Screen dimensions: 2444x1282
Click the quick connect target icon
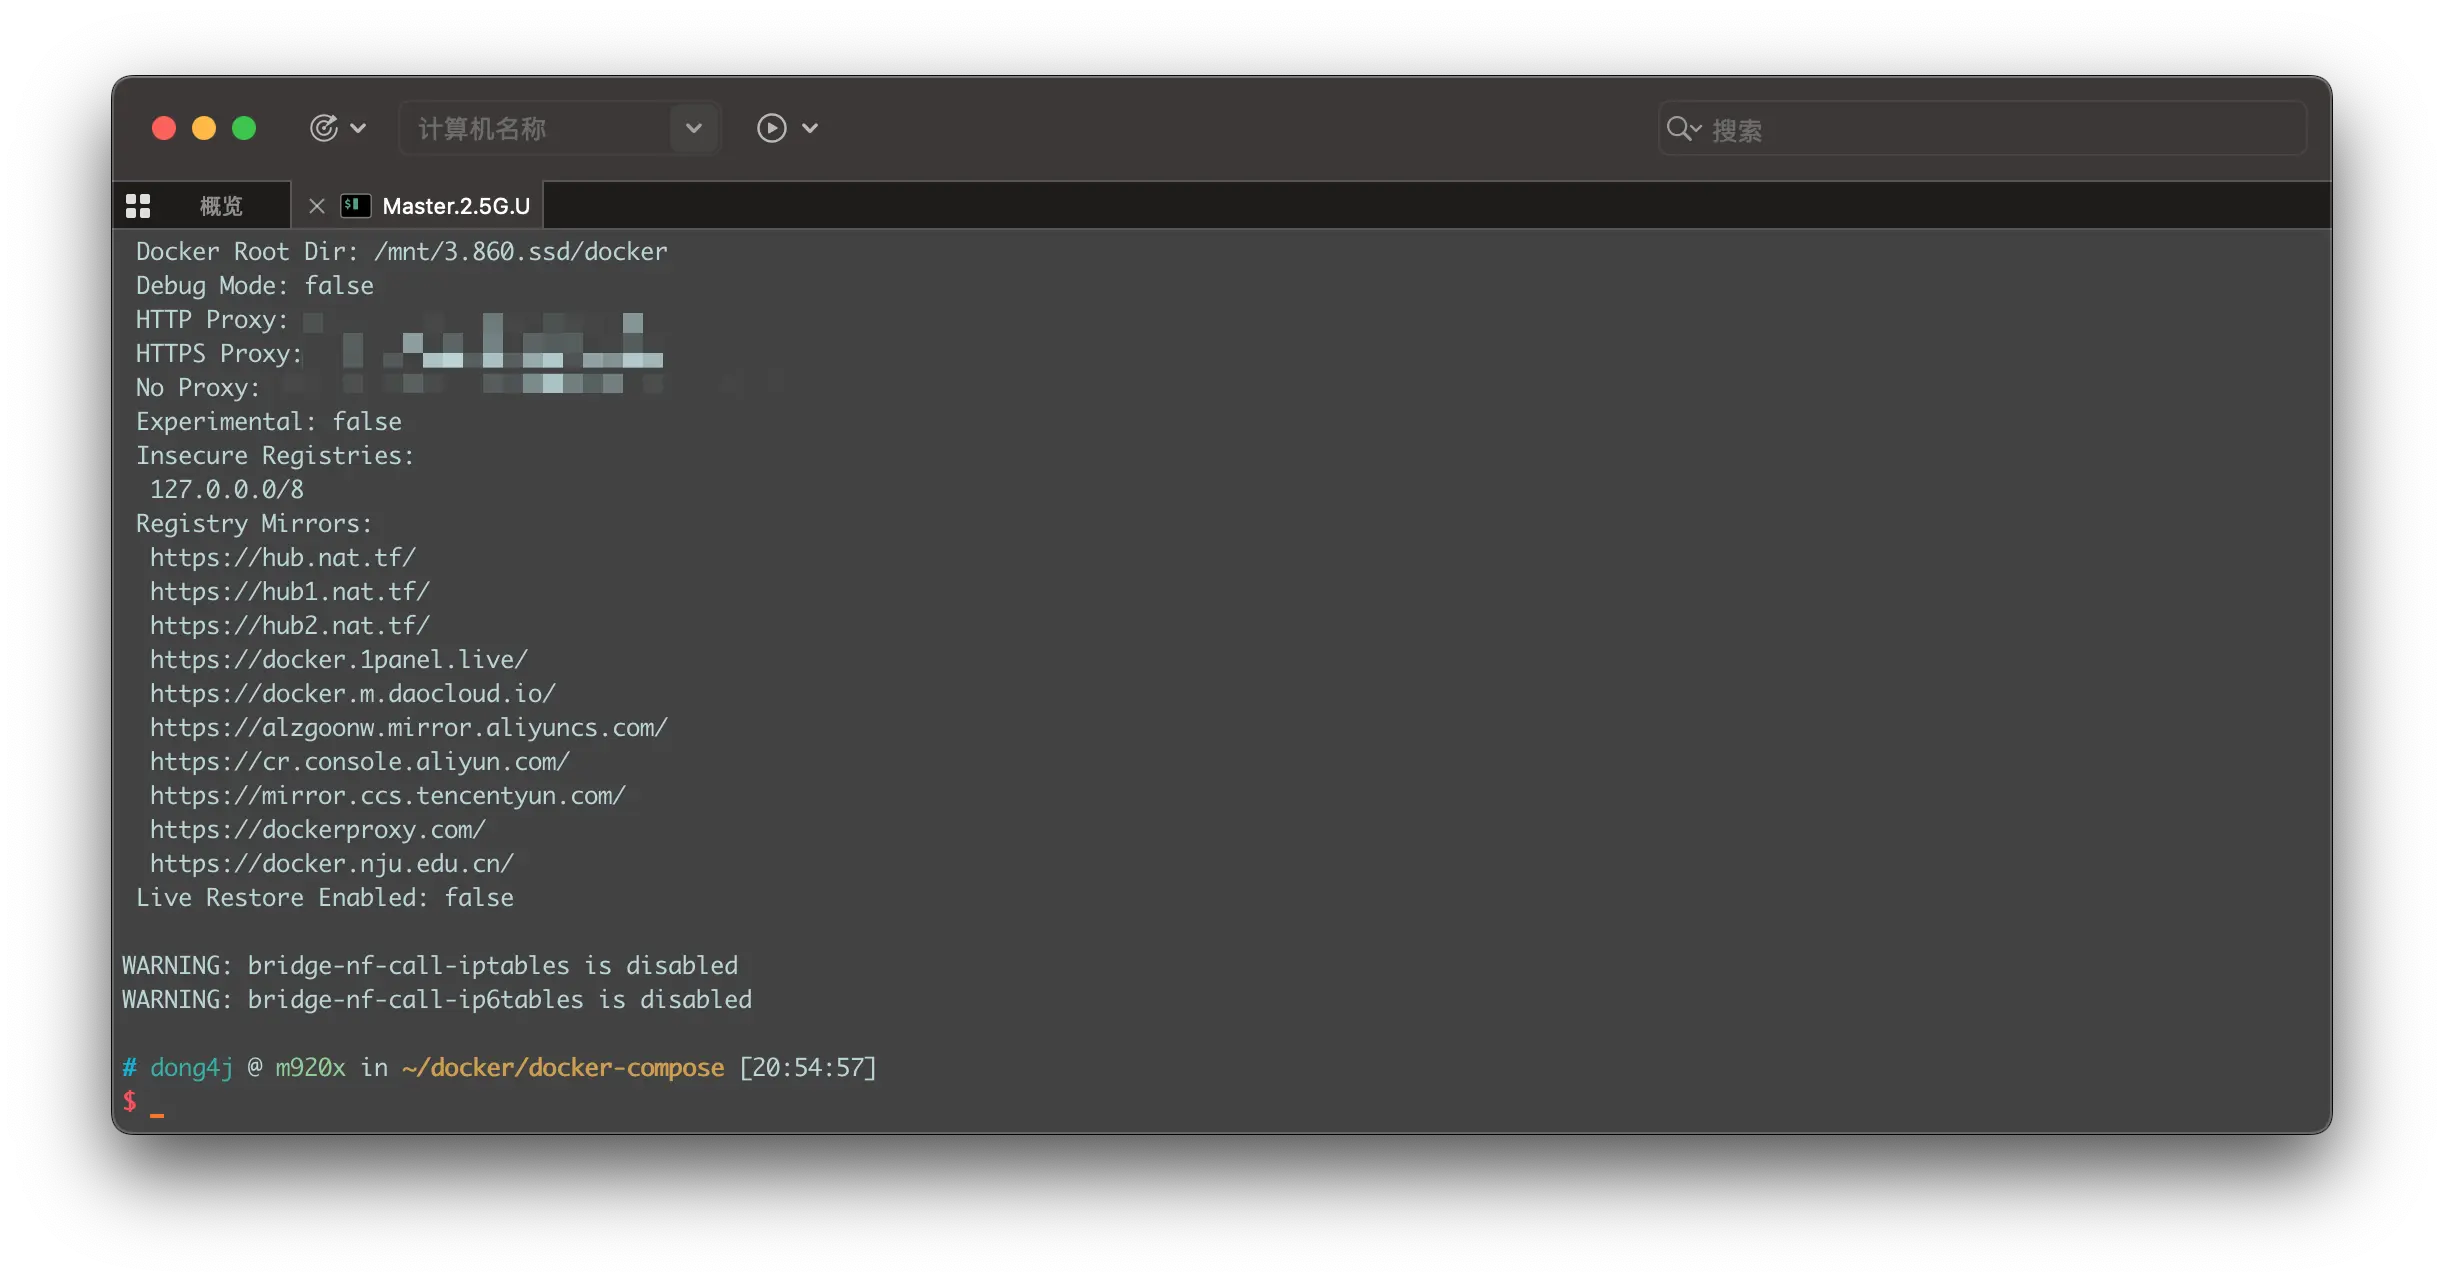324,128
